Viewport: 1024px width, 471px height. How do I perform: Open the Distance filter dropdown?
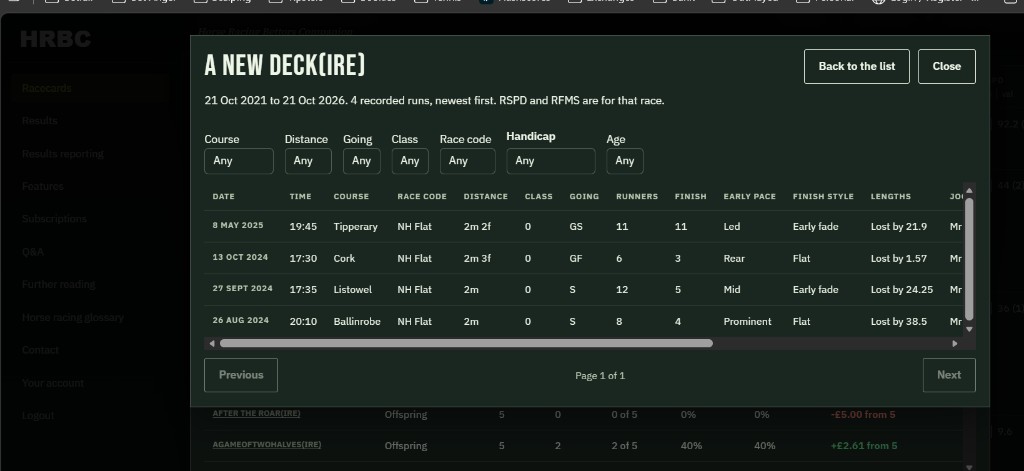click(x=308, y=161)
